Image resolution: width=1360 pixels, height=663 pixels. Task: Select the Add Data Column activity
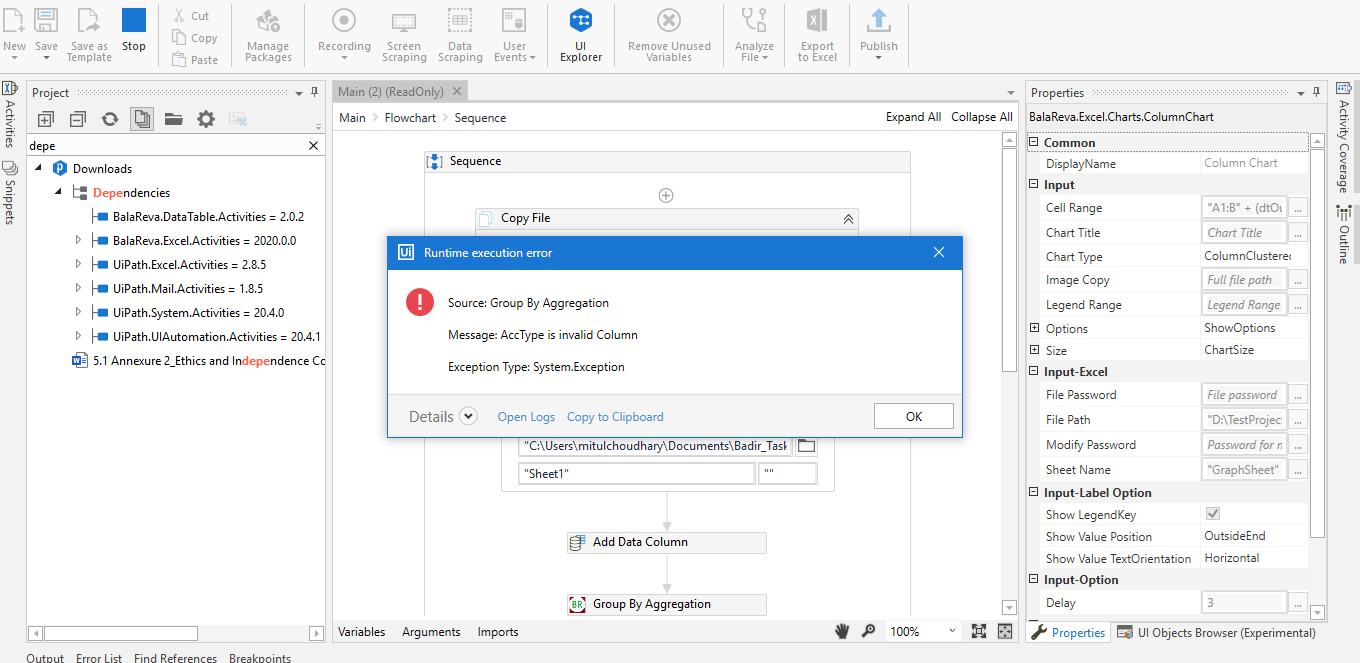tap(666, 542)
